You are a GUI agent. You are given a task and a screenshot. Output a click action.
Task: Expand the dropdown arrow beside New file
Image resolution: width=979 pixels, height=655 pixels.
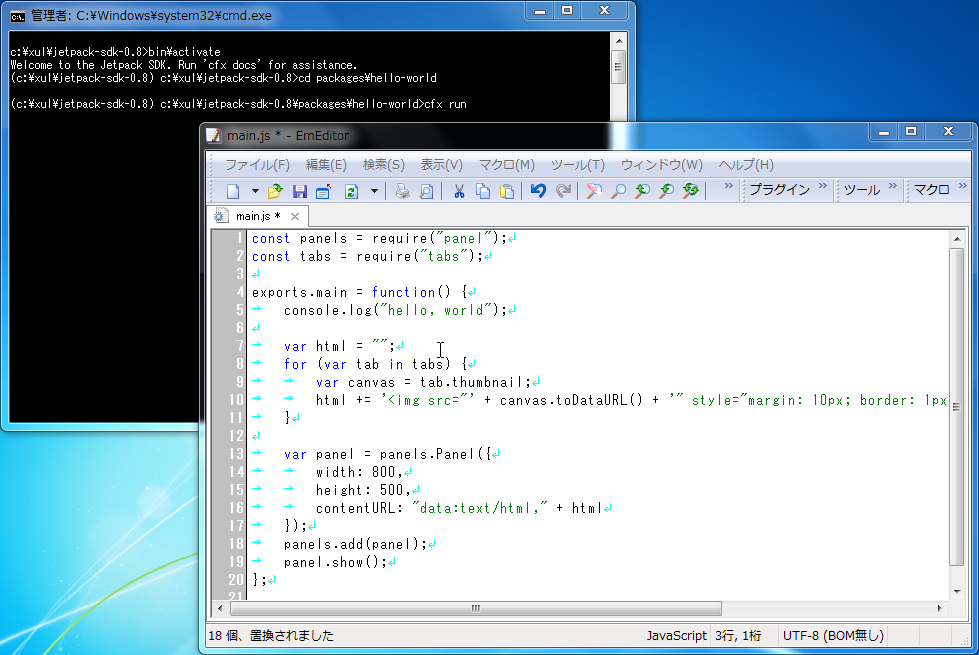254,191
